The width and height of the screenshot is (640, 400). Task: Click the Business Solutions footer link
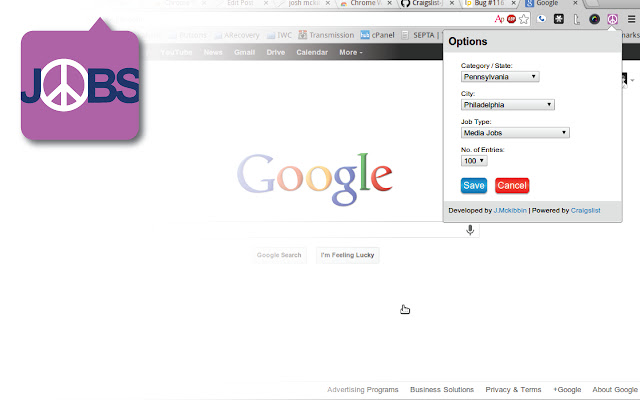(442, 390)
